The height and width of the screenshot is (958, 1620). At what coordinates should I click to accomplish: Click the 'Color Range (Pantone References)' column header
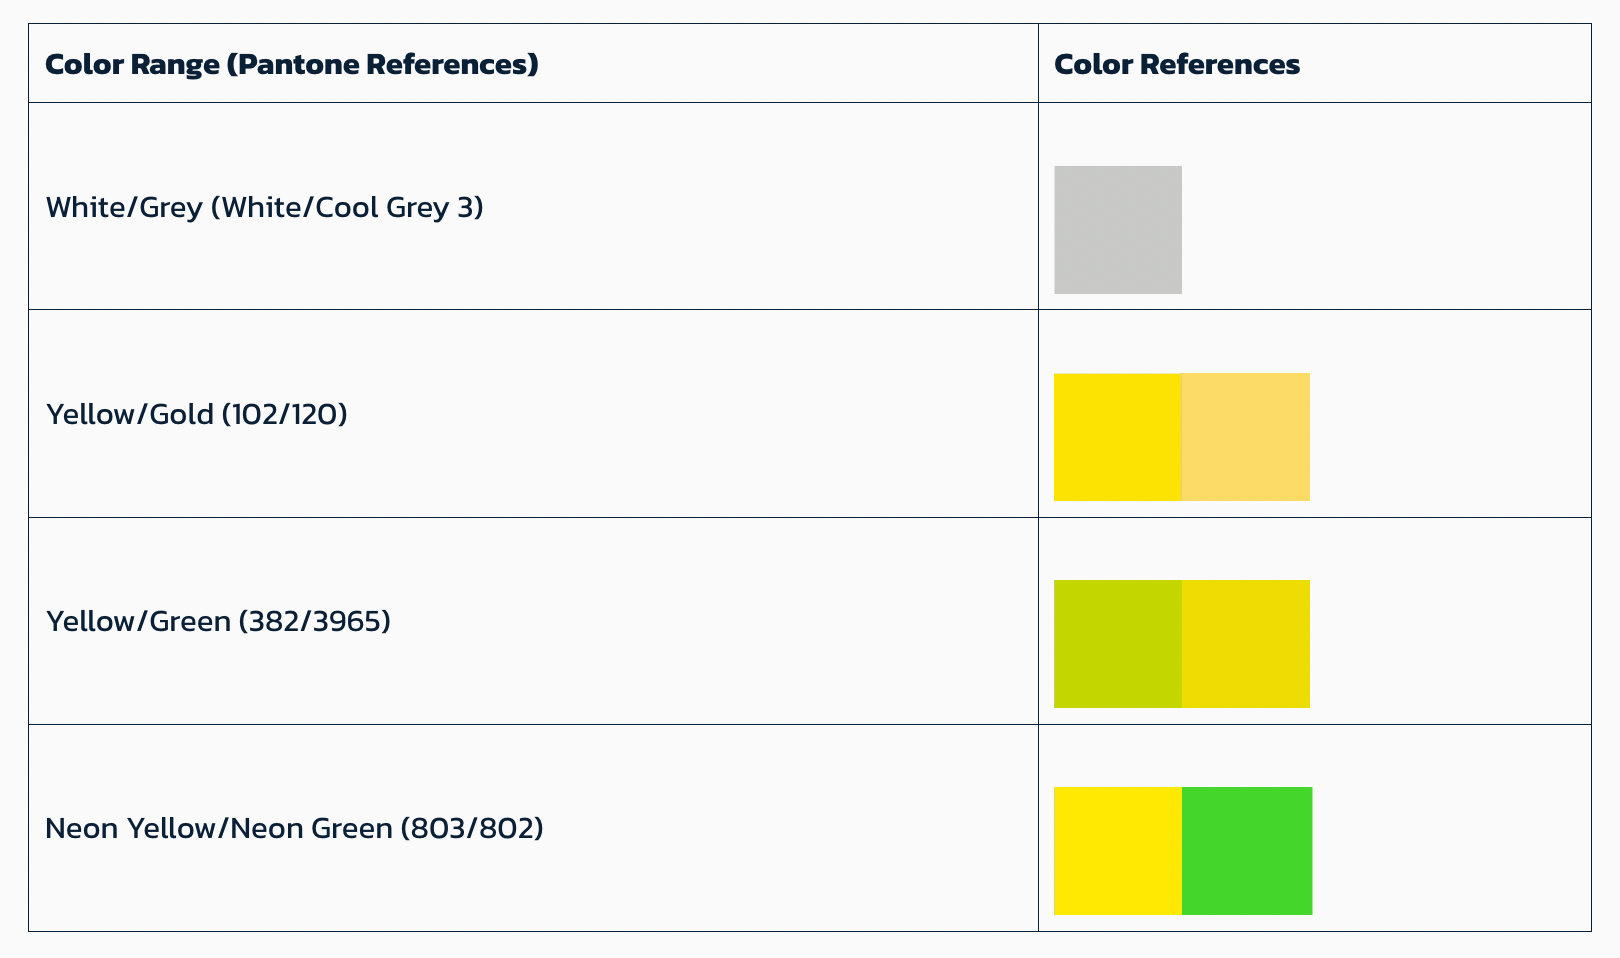click(292, 64)
